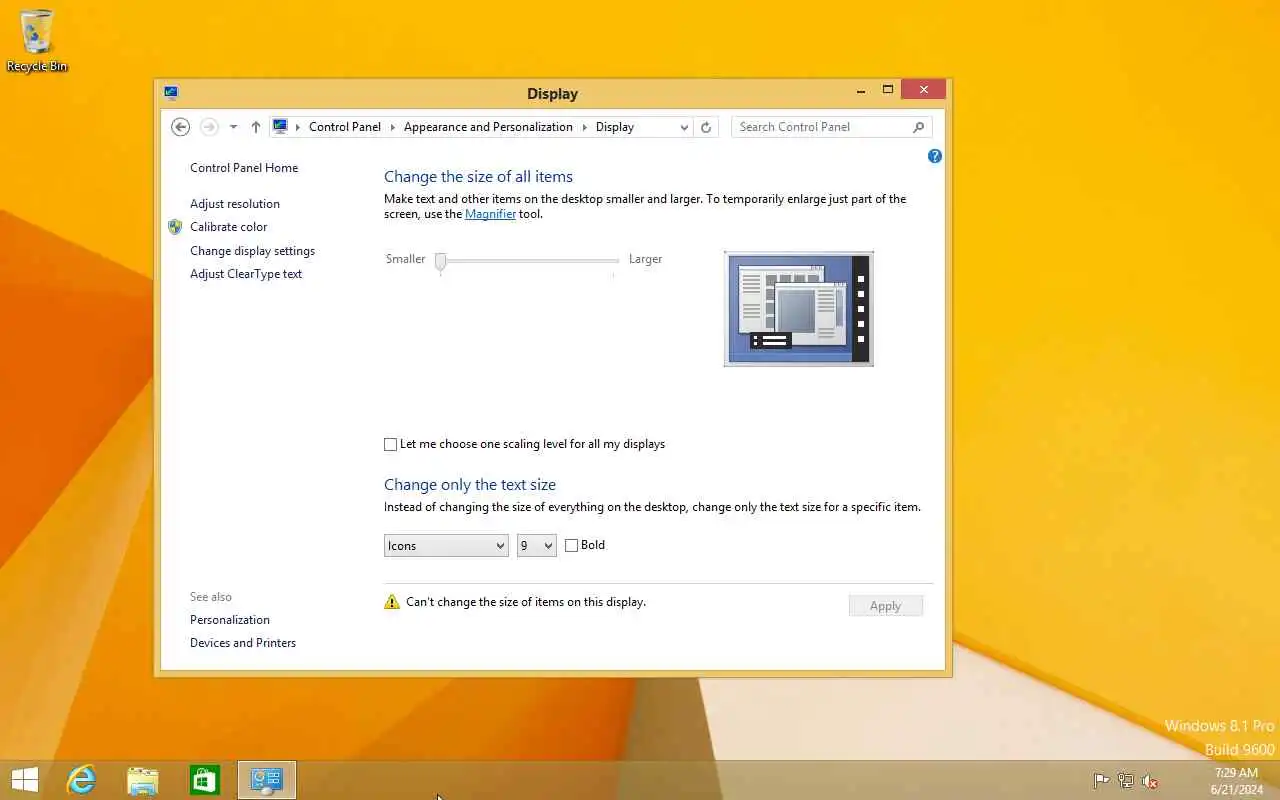Refresh the Display page
Screen dimensions: 1280x800
click(706, 127)
